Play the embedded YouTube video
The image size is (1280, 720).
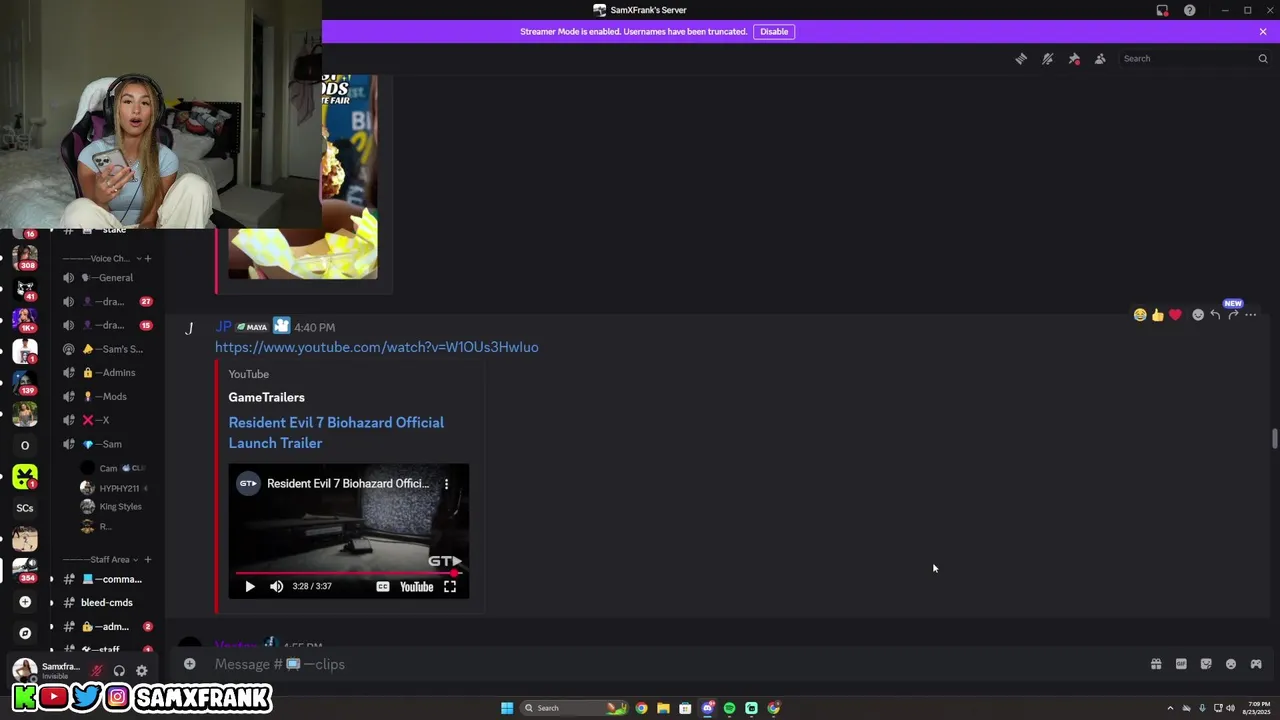click(x=250, y=587)
